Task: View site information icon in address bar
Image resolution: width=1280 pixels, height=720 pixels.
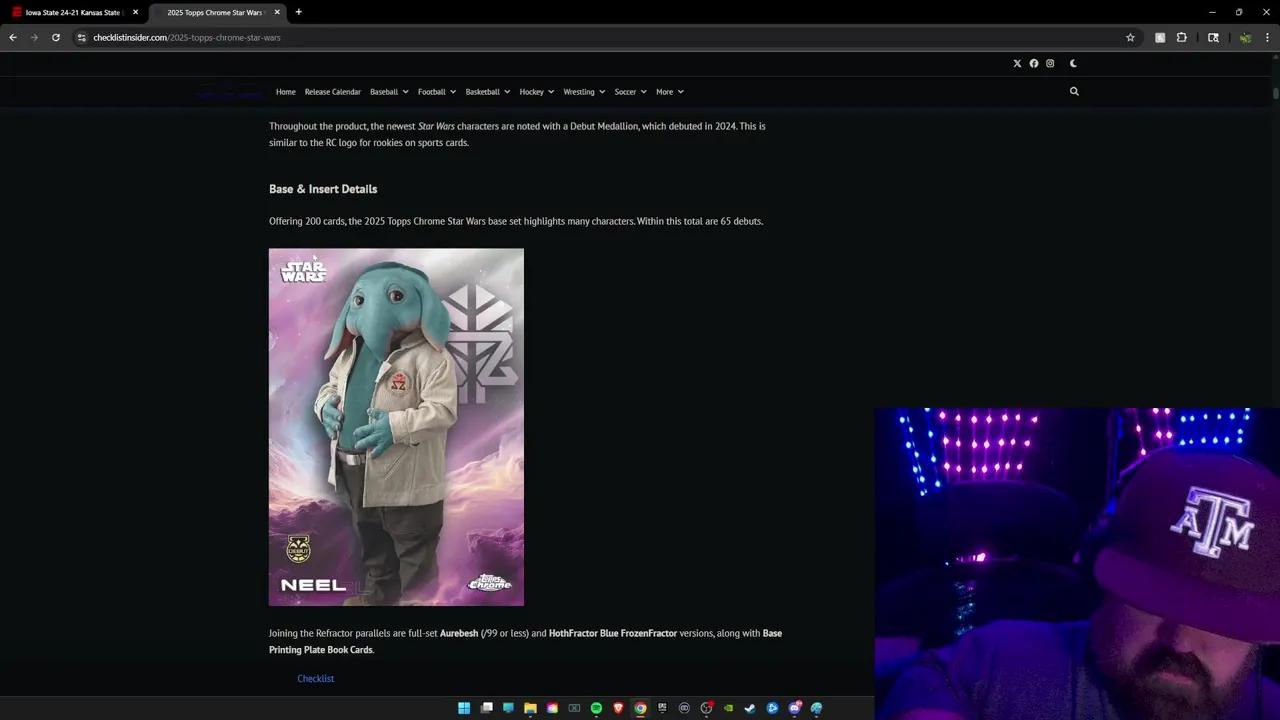Action: click(x=82, y=37)
